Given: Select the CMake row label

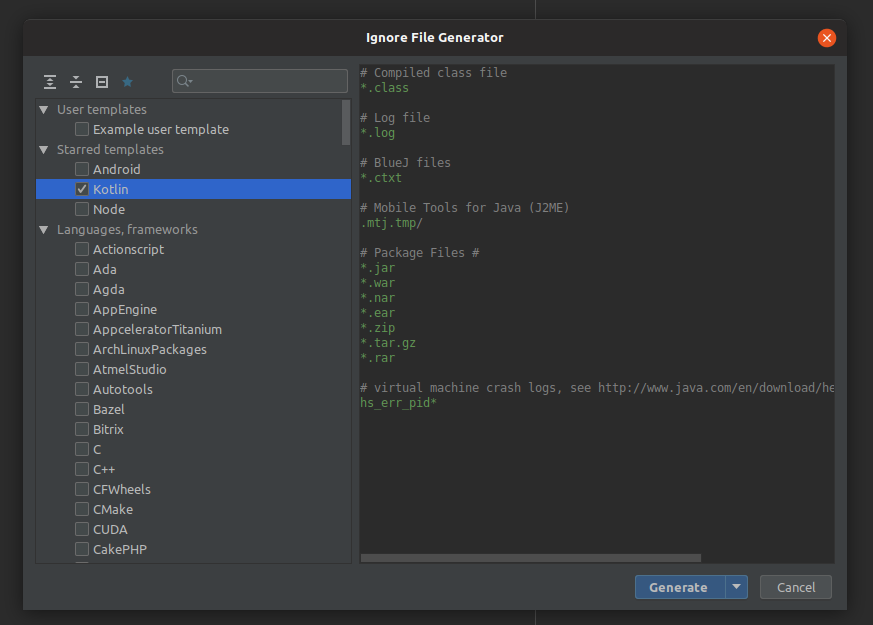Looking at the screenshot, I should tap(113, 509).
